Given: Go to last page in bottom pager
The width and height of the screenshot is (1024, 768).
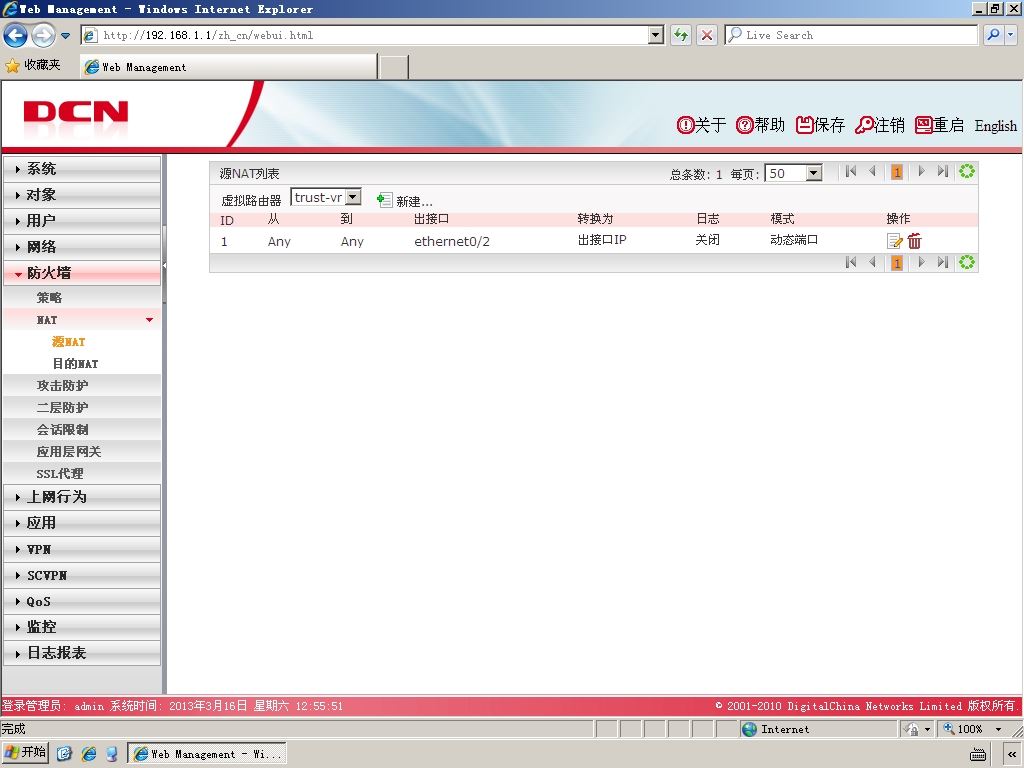Looking at the screenshot, I should (x=942, y=262).
